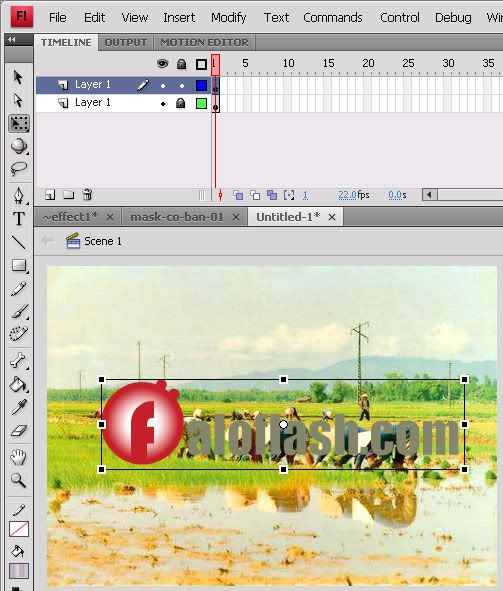Choose the Free Transform tool

click(19, 124)
